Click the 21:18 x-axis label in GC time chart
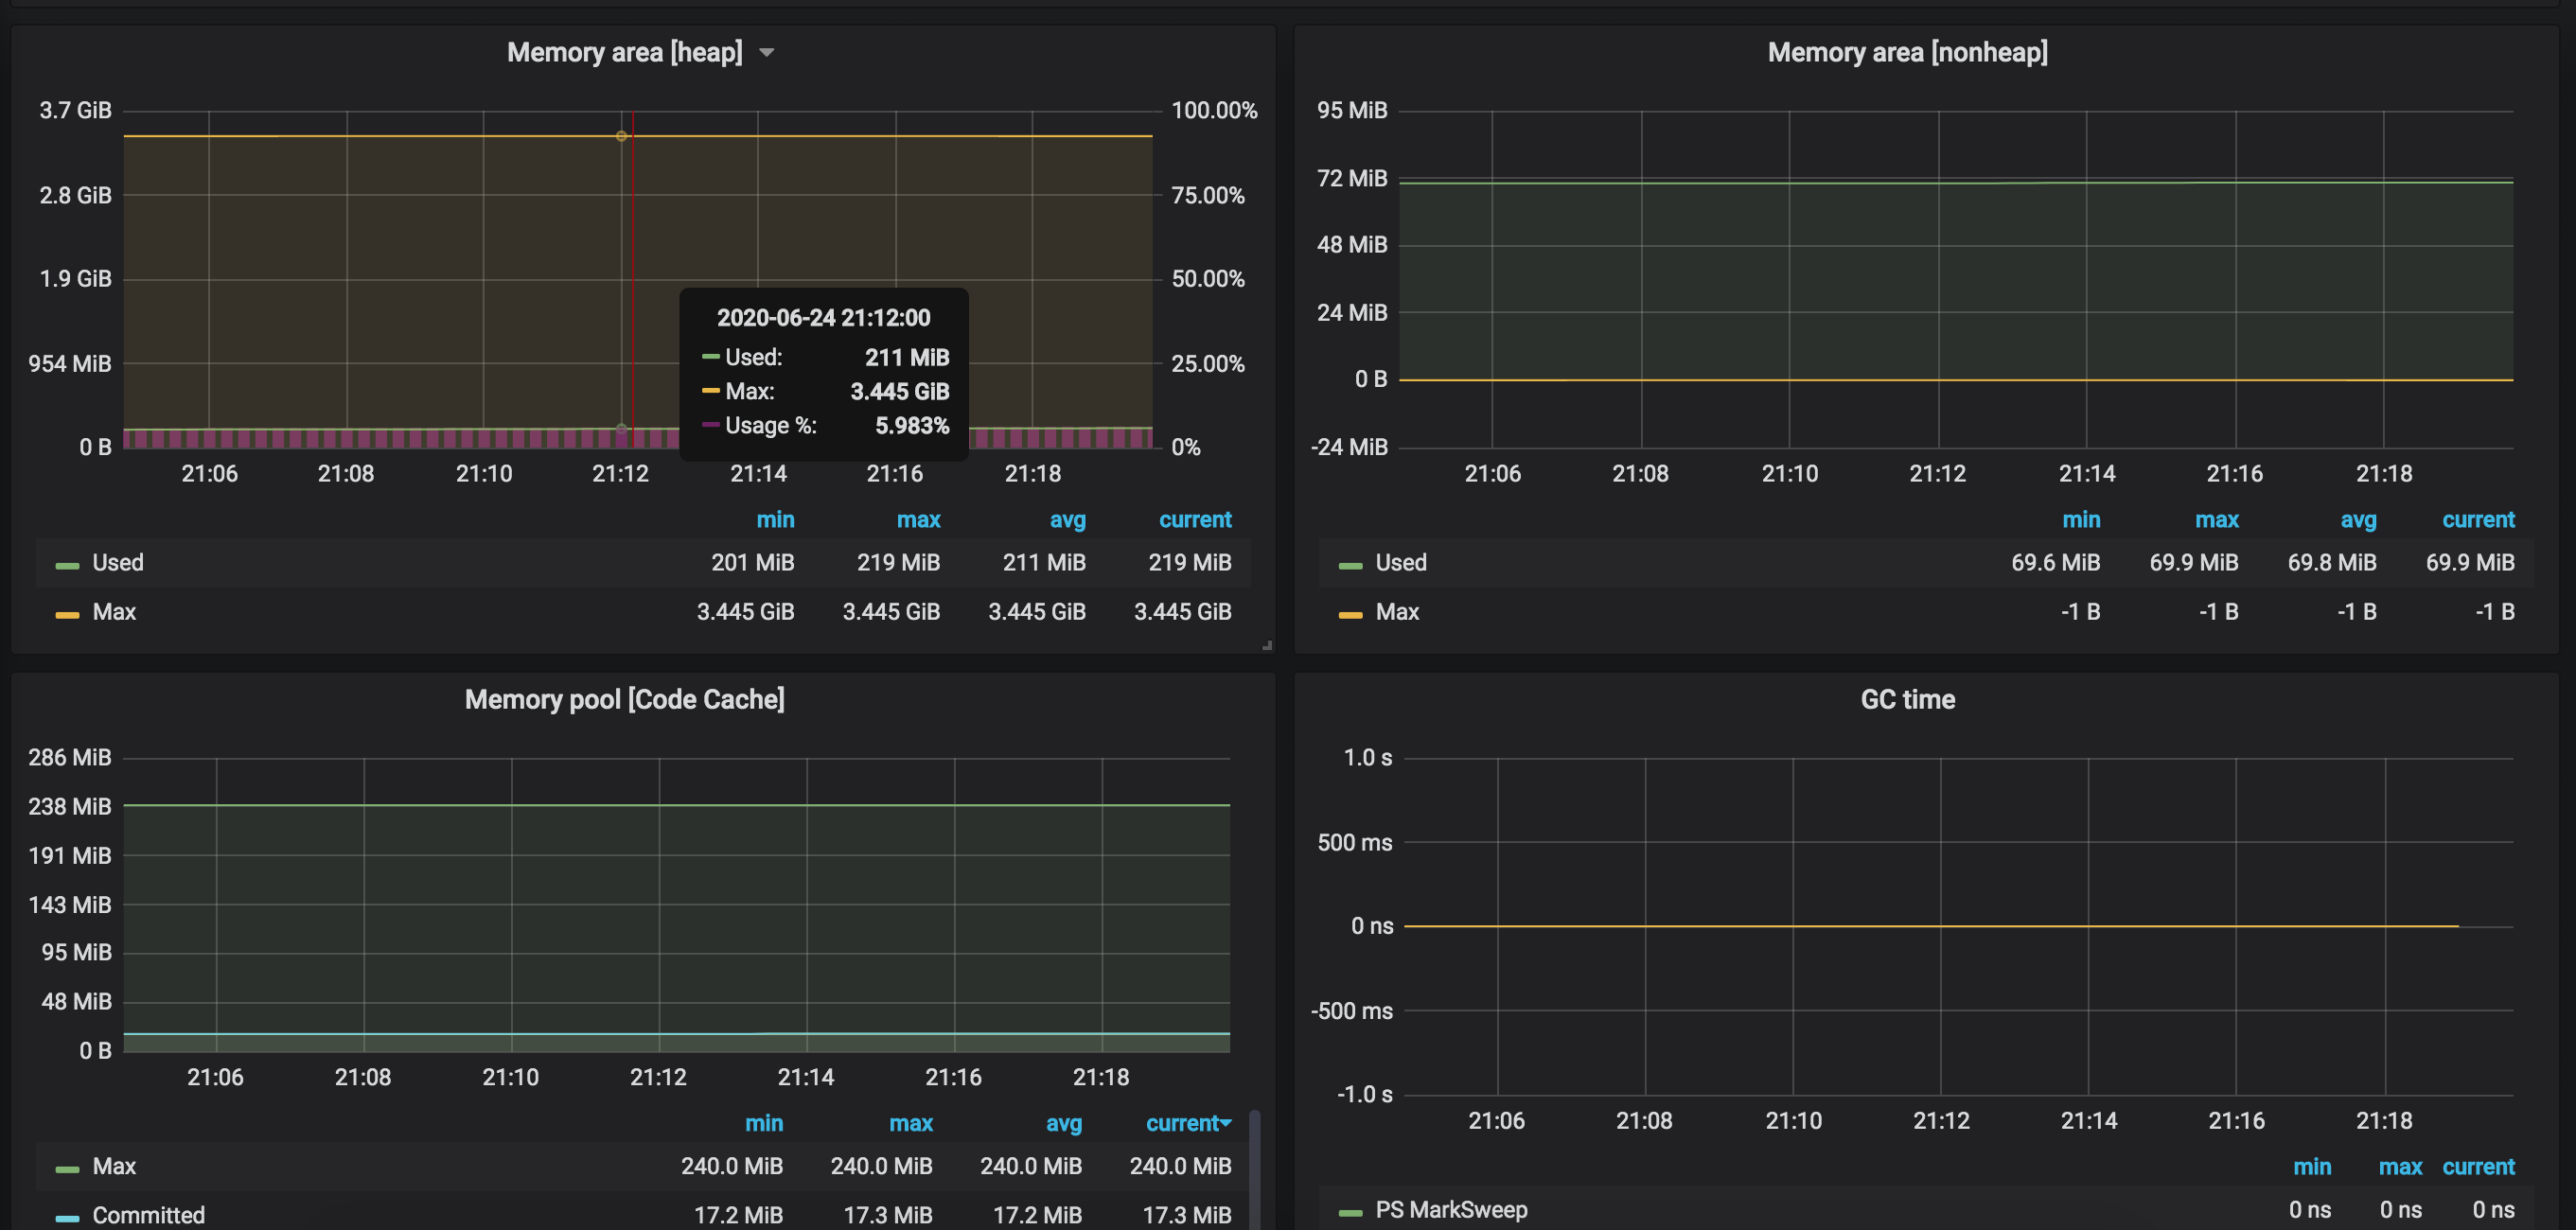Screen dimensions: 2576x1230 (x=2384, y=1121)
